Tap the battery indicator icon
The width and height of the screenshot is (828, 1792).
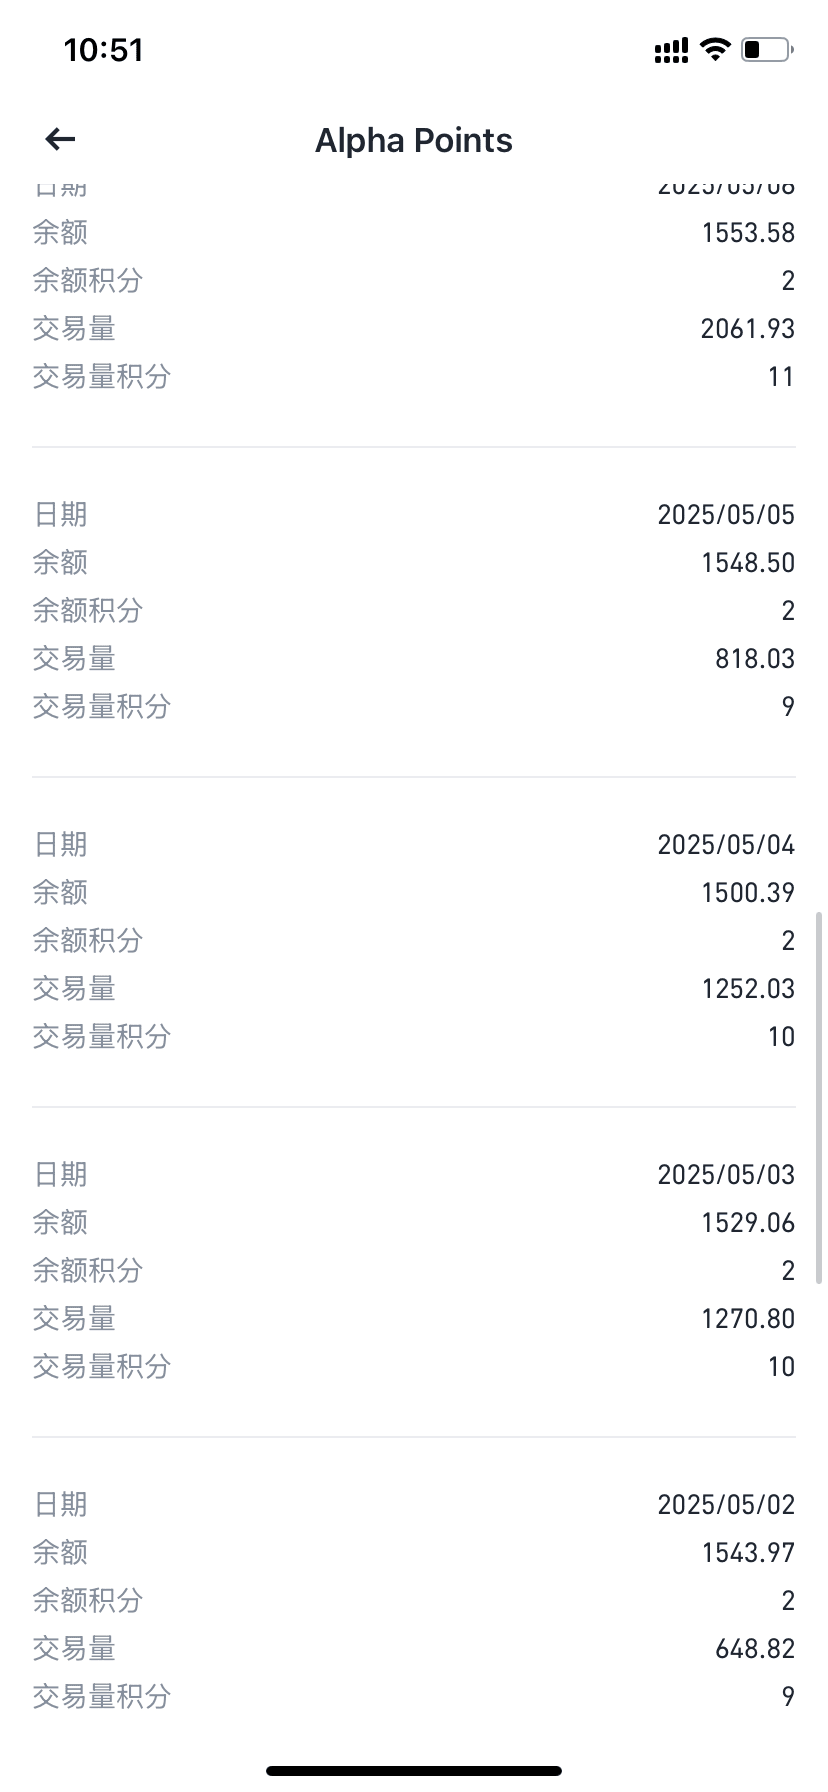(766, 49)
